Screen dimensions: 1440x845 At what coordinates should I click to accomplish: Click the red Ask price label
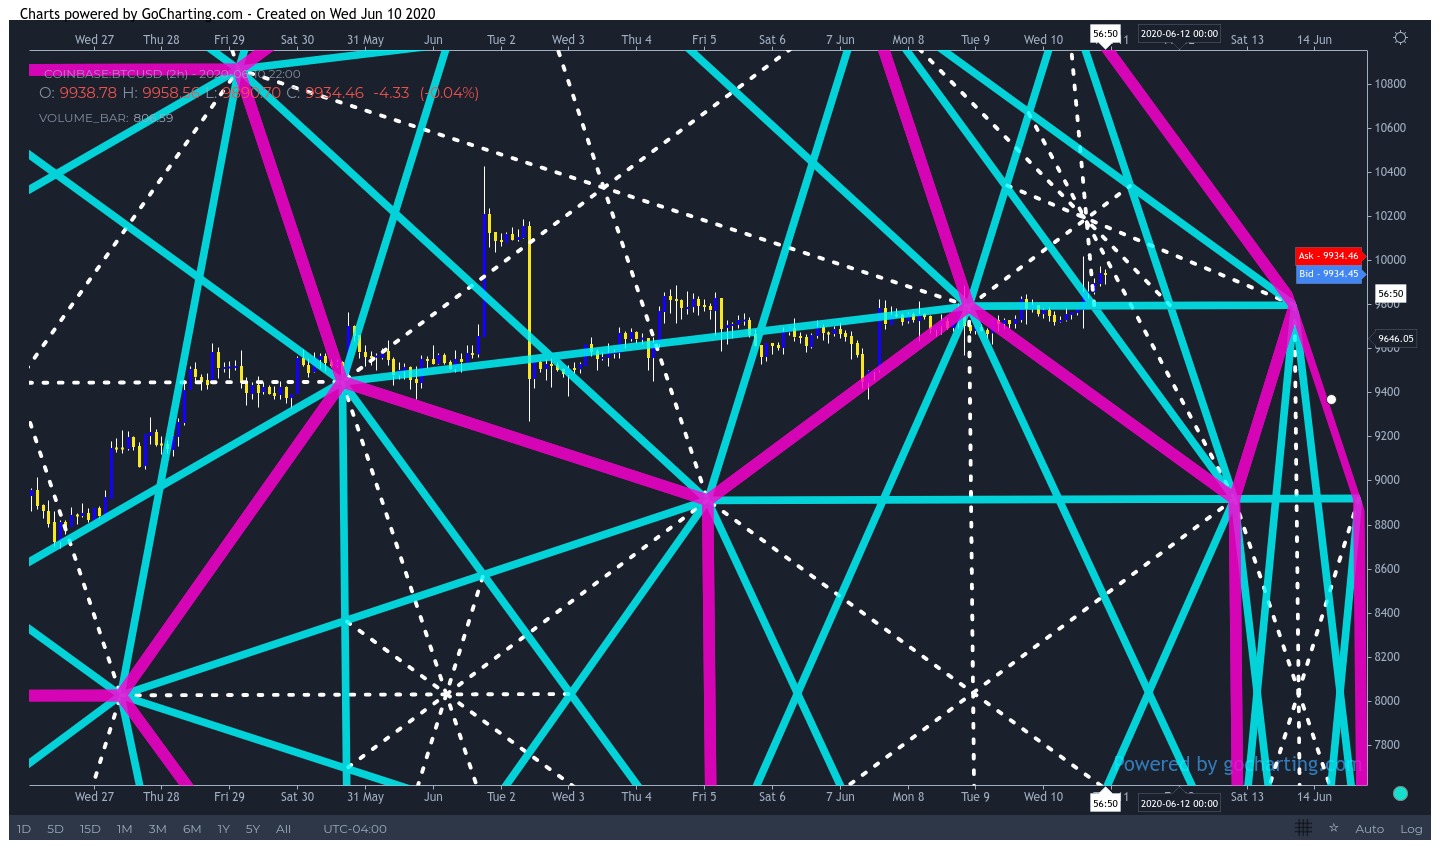pyautogui.click(x=1329, y=256)
